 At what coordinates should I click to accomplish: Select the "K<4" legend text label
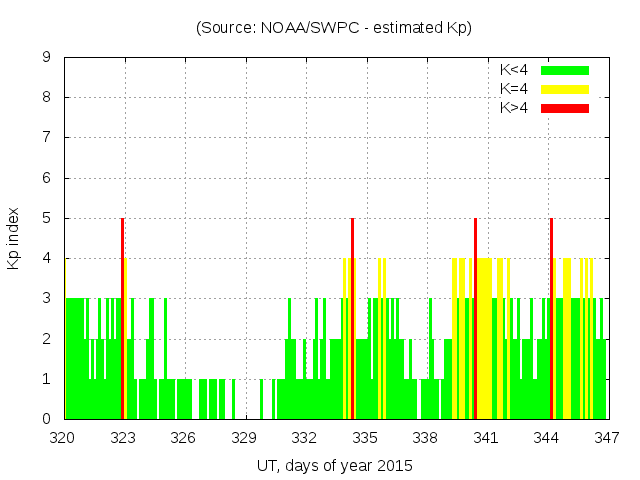pos(514,70)
